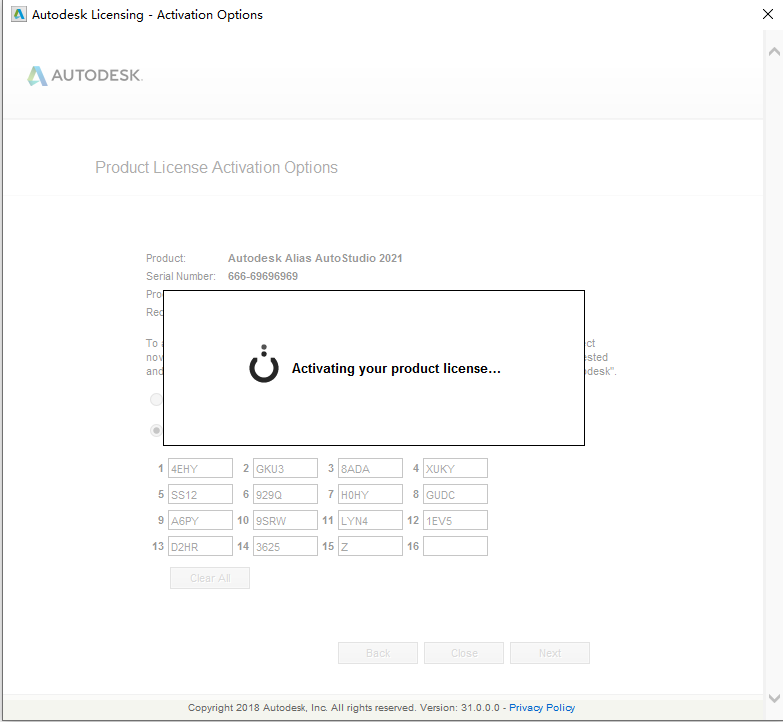
Task: Click activation code field 13 containing D2HR
Action: pyautogui.click(x=200, y=546)
